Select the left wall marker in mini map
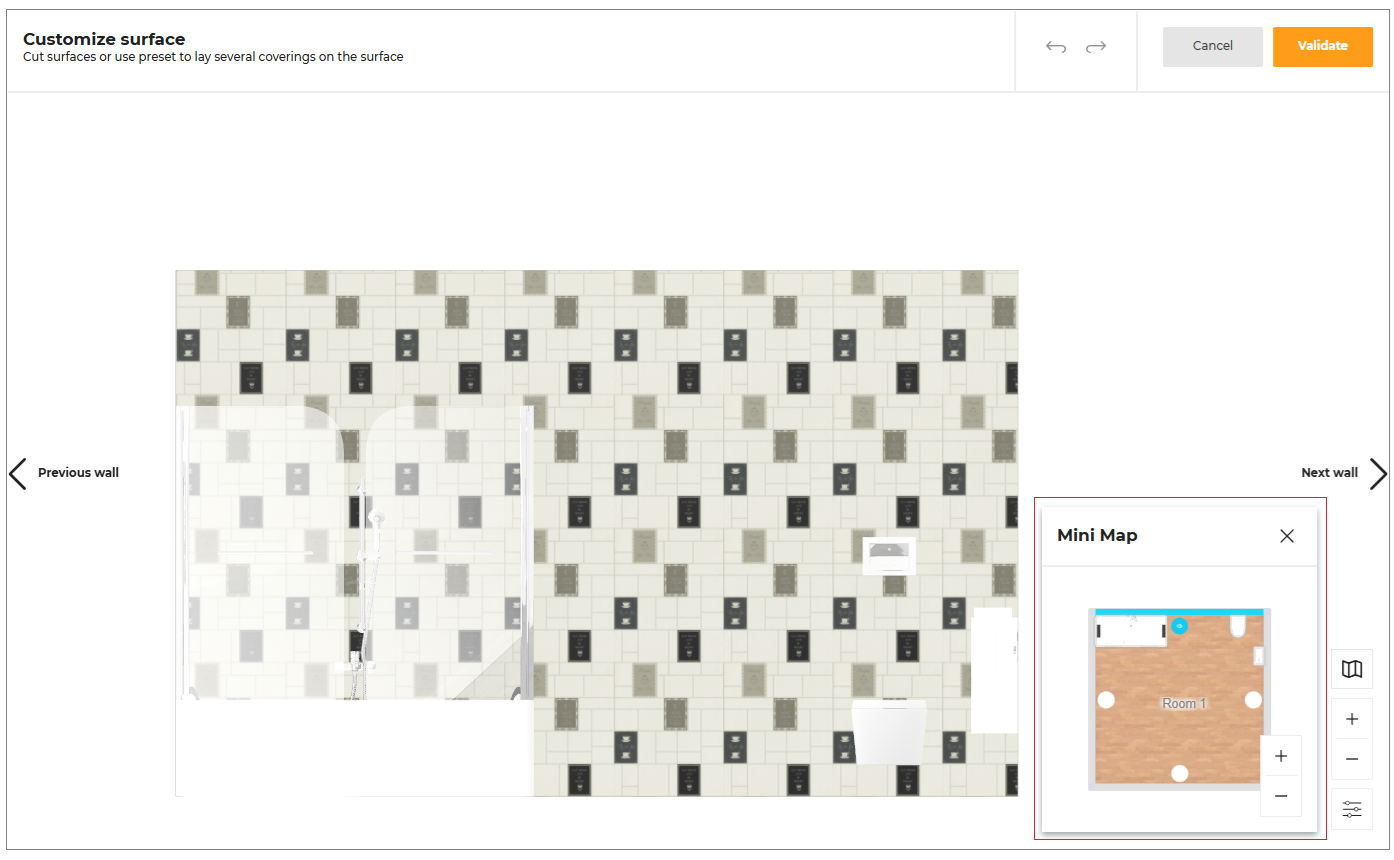Screen dimensions: 1394x860 (x=1106, y=700)
